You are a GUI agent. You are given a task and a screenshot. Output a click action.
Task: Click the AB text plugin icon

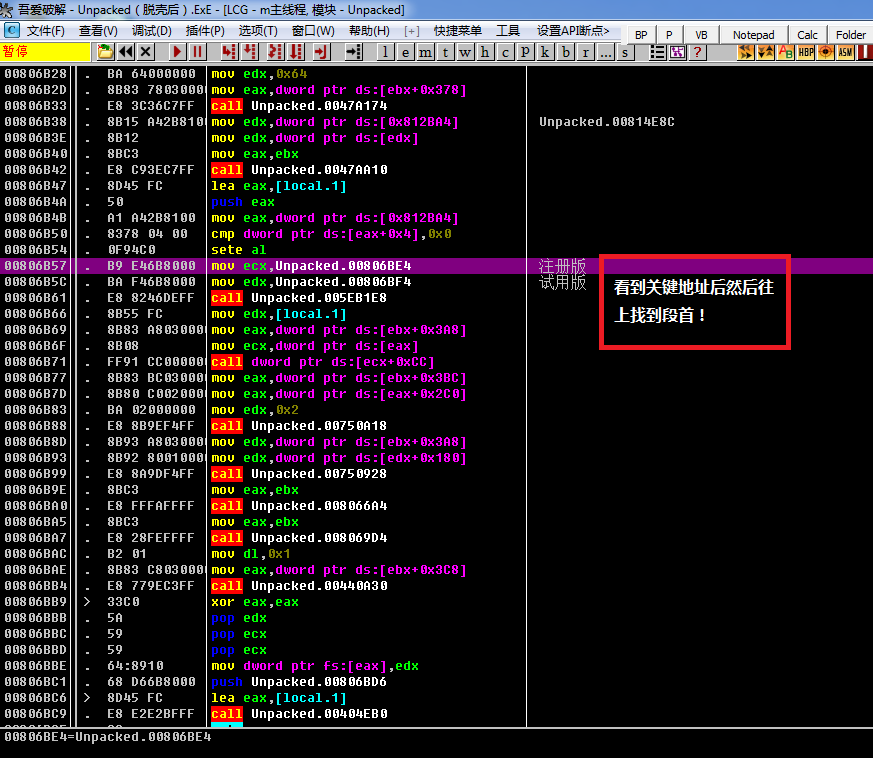[786, 52]
